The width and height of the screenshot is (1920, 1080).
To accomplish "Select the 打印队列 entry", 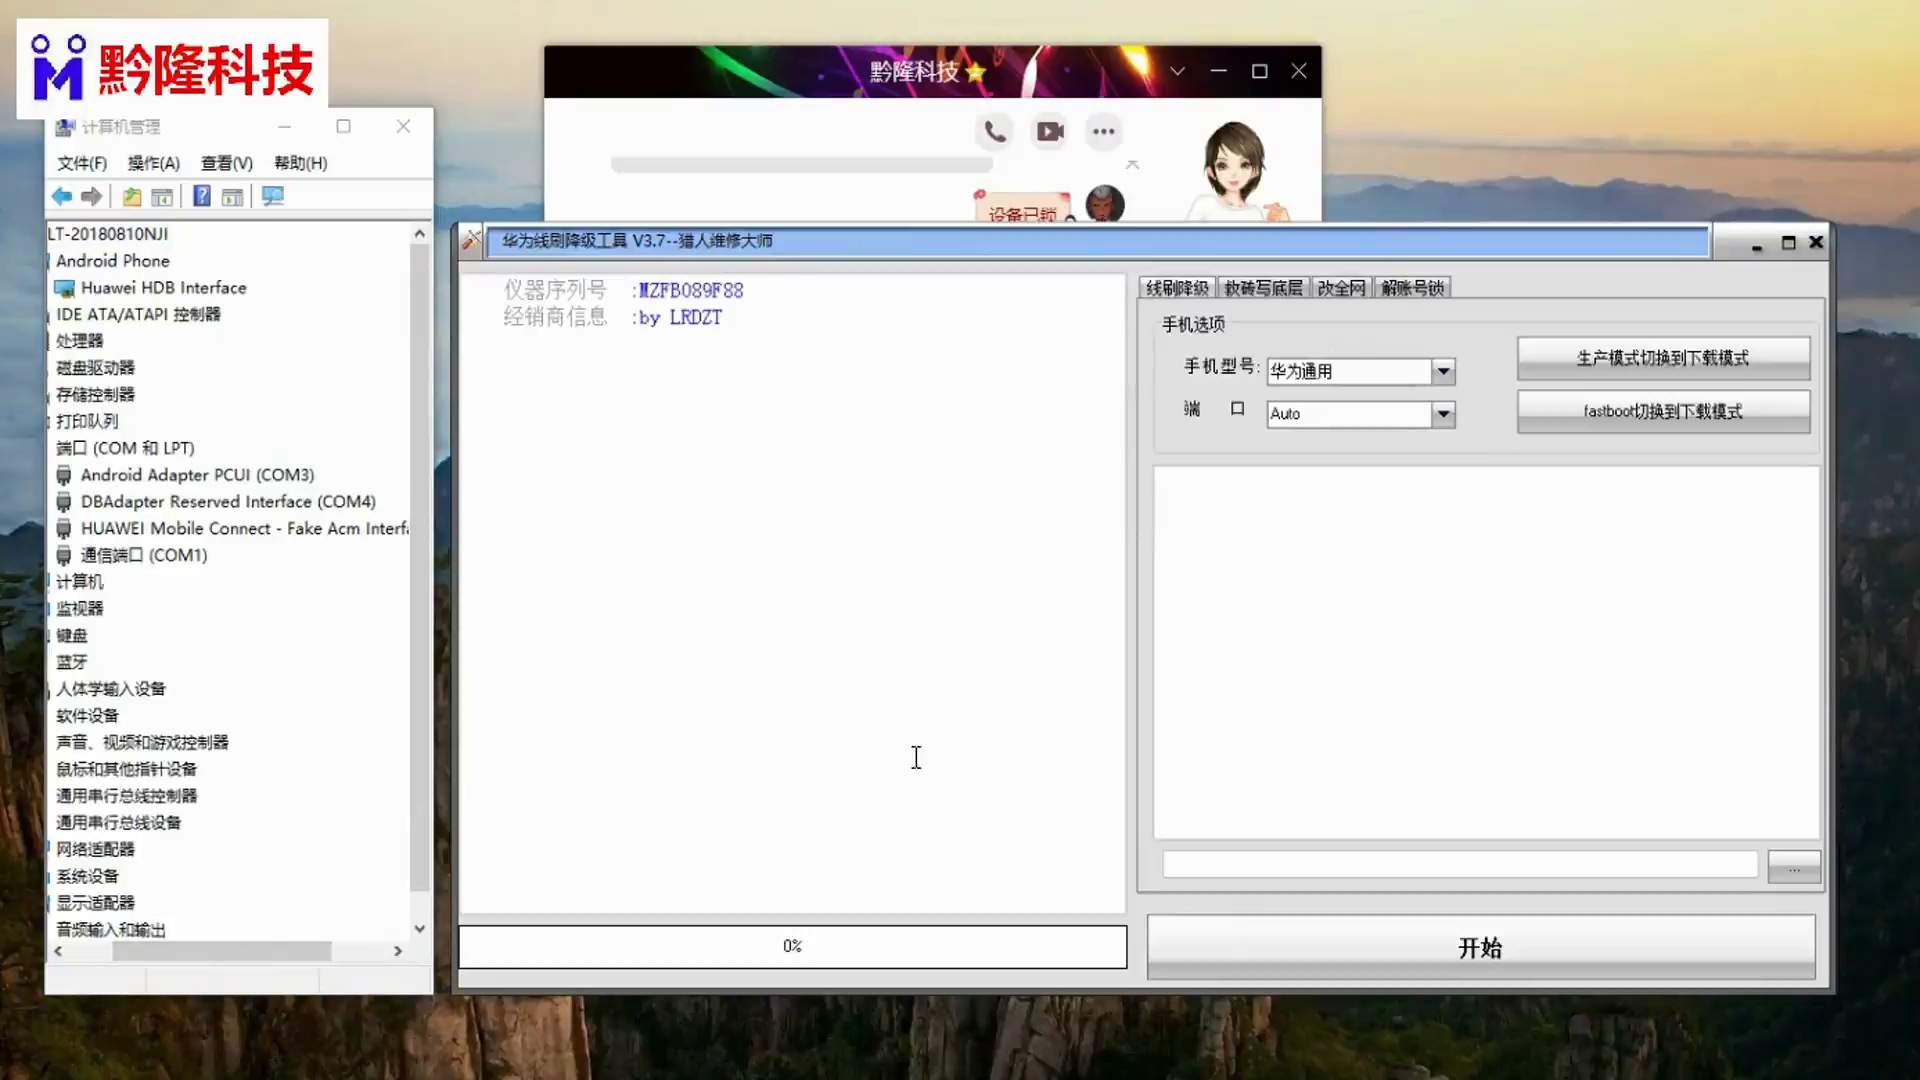I will [x=87, y=421].
